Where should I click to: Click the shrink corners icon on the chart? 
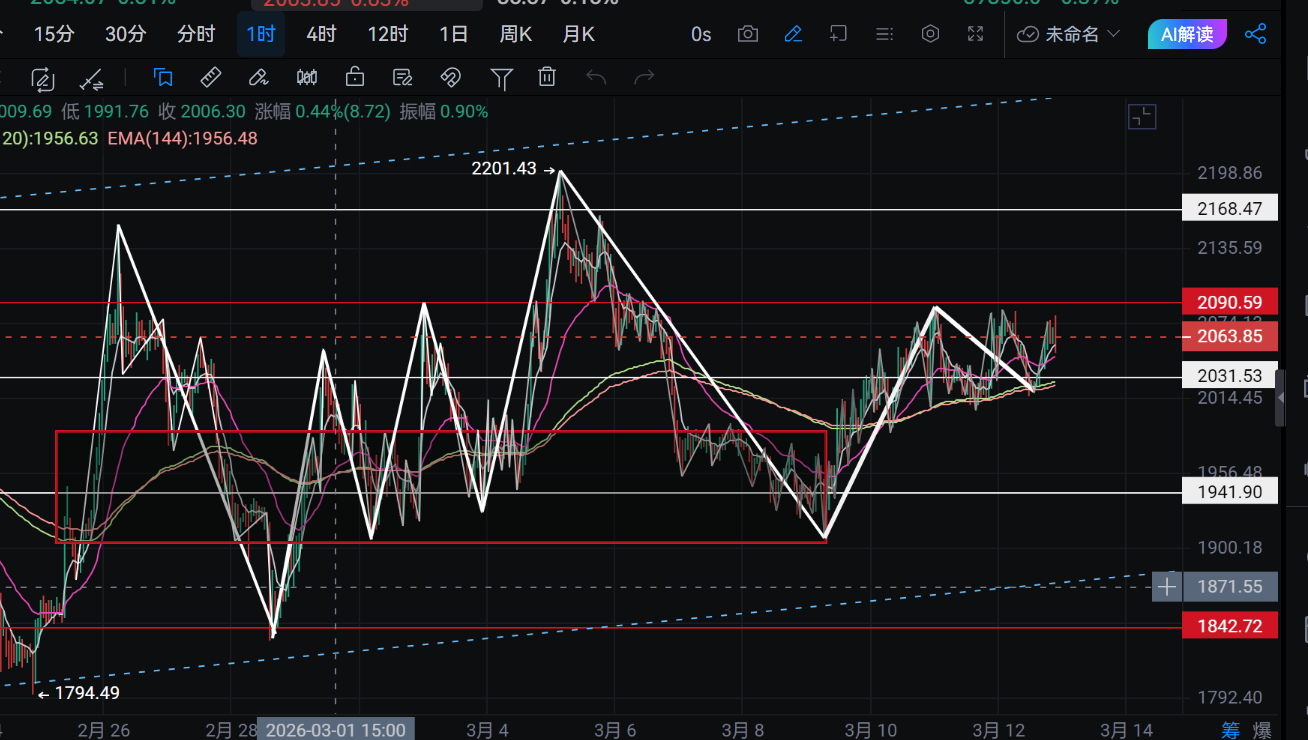[1142, 117]
